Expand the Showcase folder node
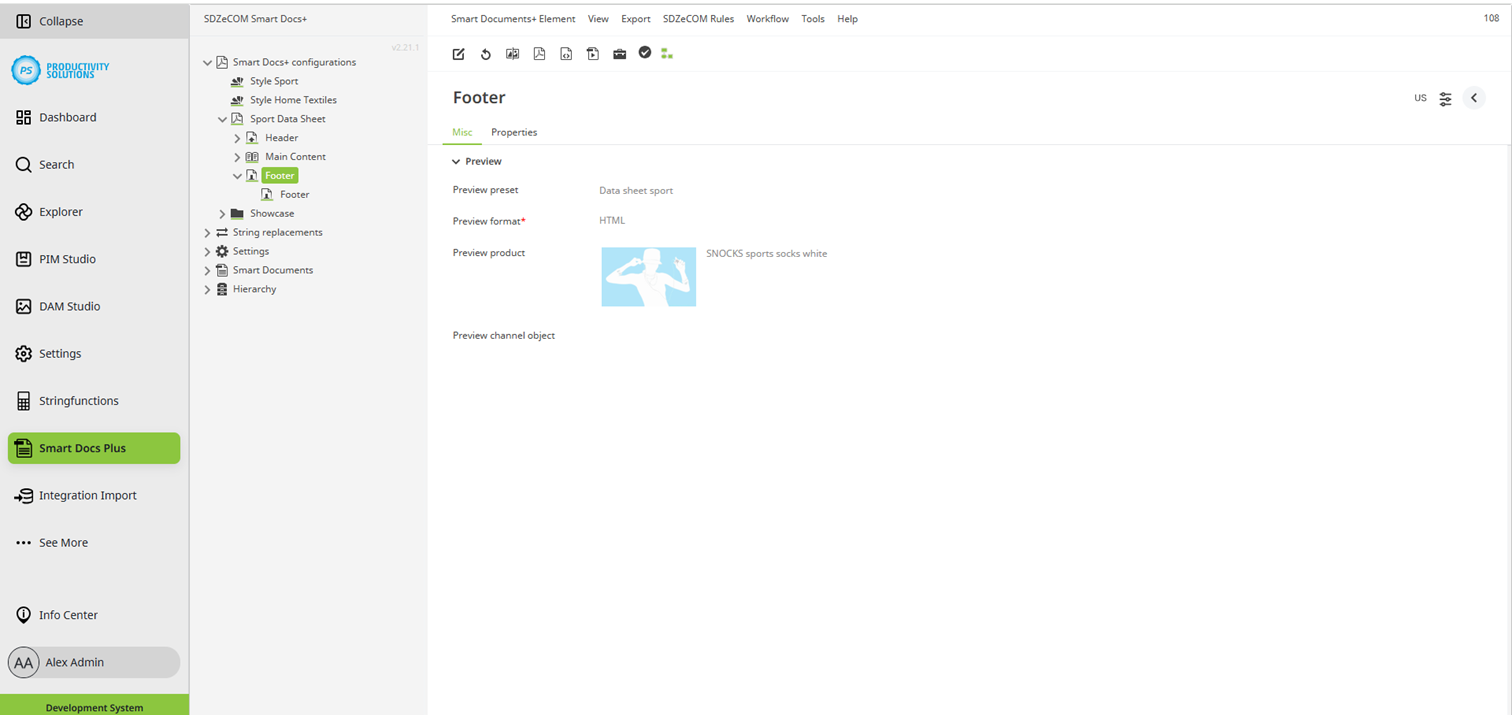This screenshot has height=715, width=1512. point(222,214)
